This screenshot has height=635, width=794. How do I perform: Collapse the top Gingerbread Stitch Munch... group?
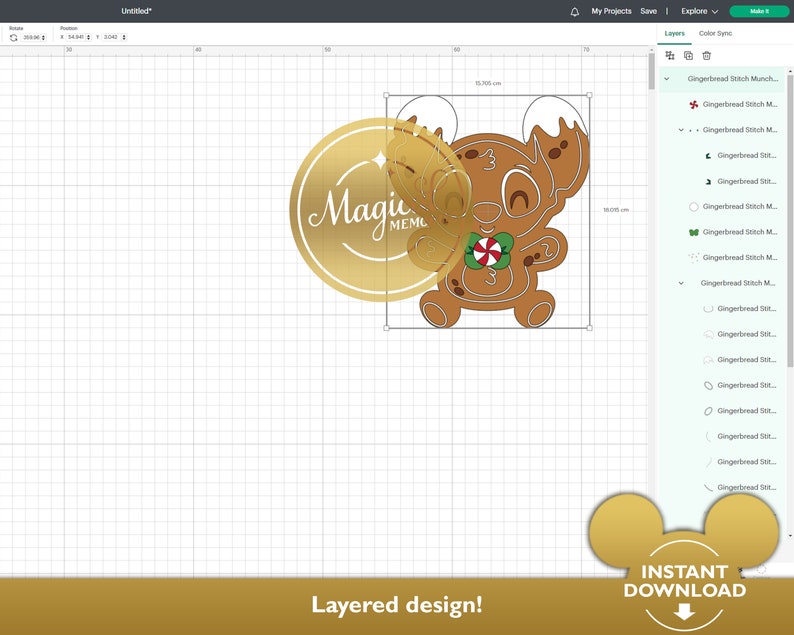[667, 79]
